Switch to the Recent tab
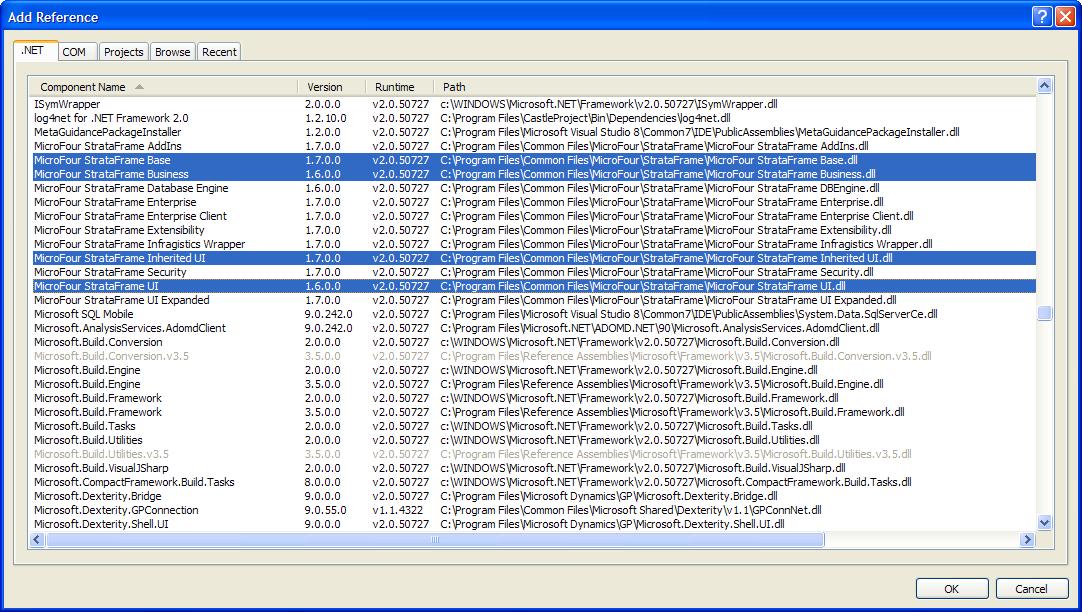 219,52
